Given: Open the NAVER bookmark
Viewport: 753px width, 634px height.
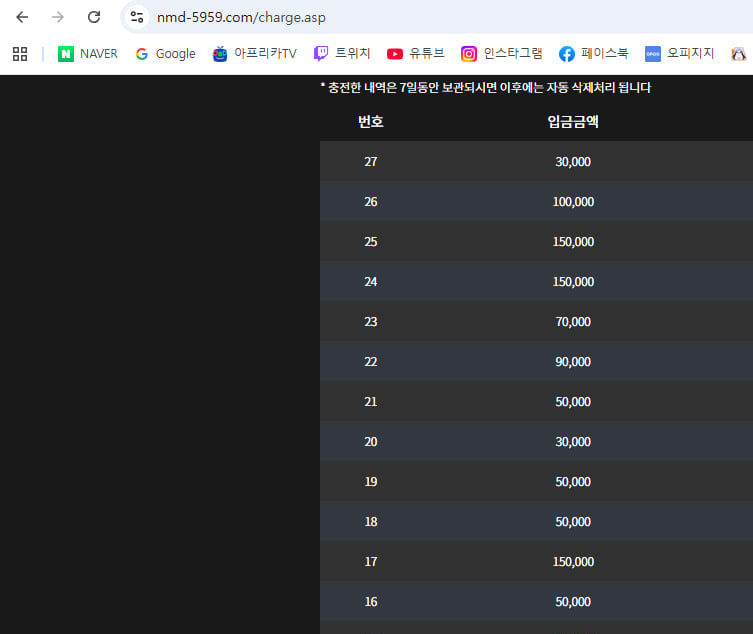Looking at the screenshot, I should 88,54.
